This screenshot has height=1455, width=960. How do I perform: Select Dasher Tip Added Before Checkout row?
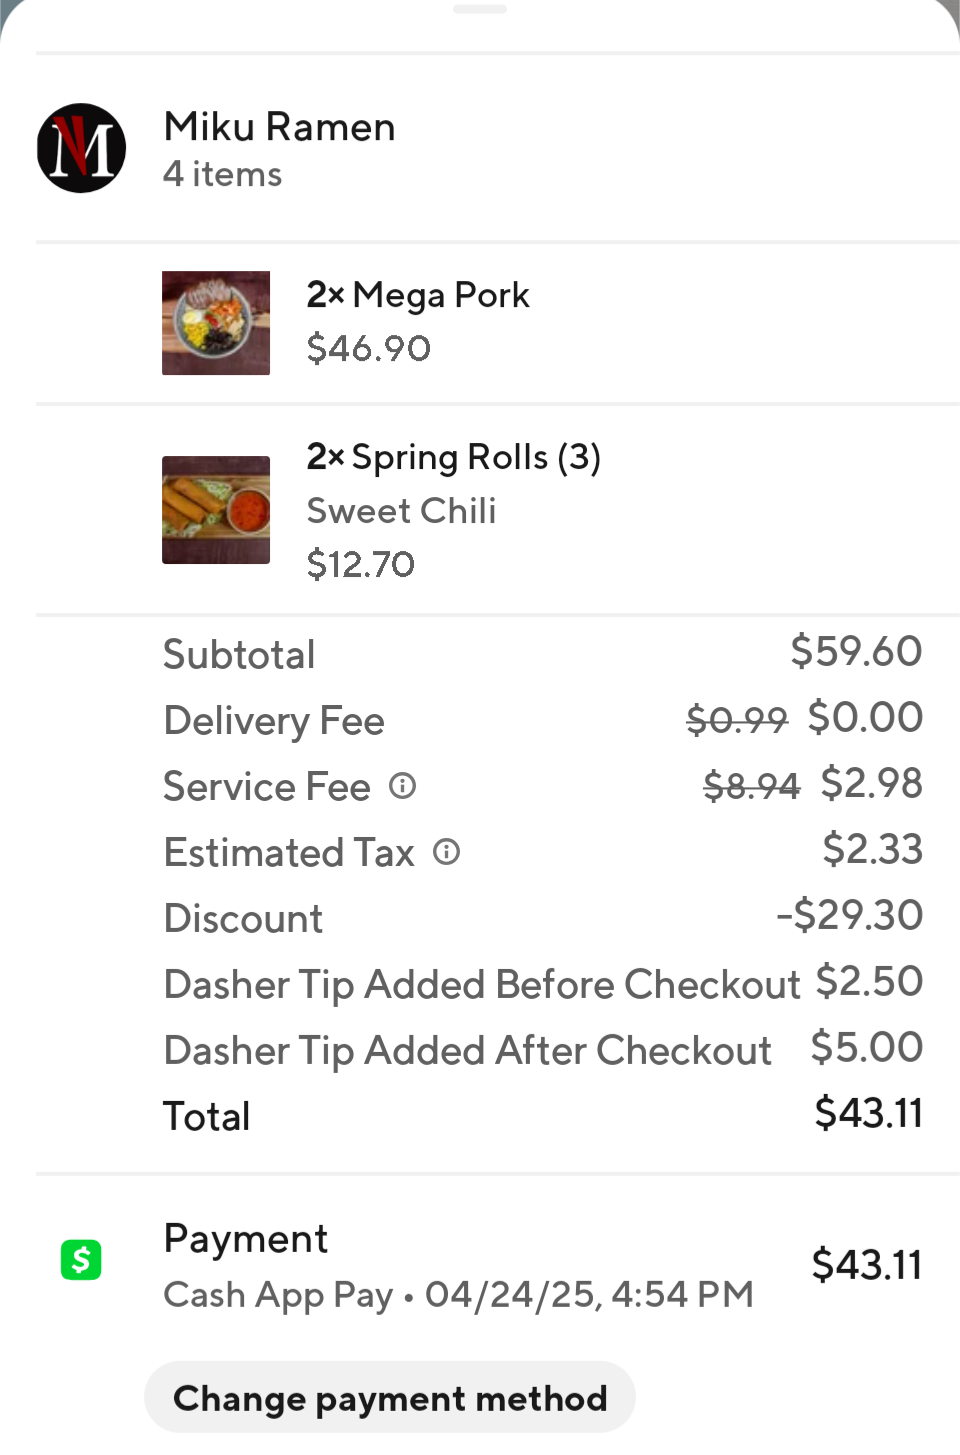(482, 984)
